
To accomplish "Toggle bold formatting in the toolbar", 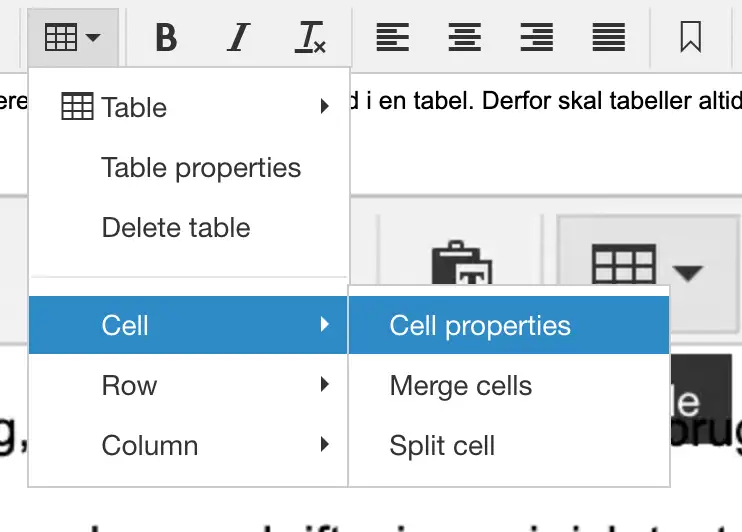I will tap(166, 38).
